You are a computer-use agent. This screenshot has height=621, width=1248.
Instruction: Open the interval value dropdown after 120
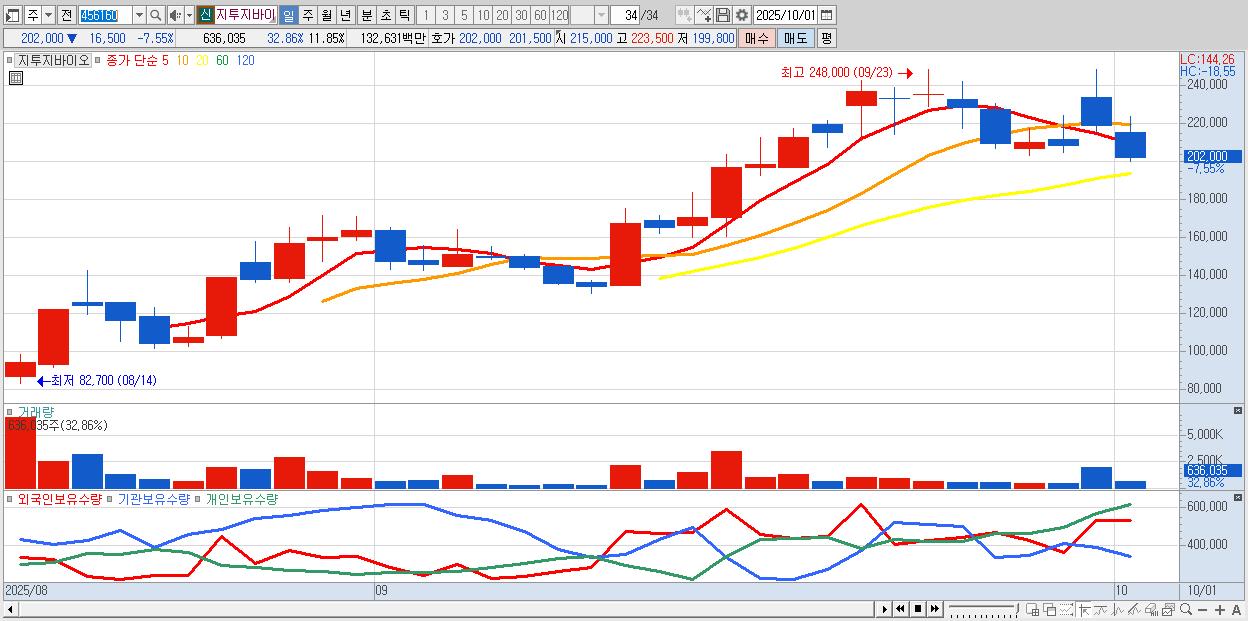click(x=601, y=15)
